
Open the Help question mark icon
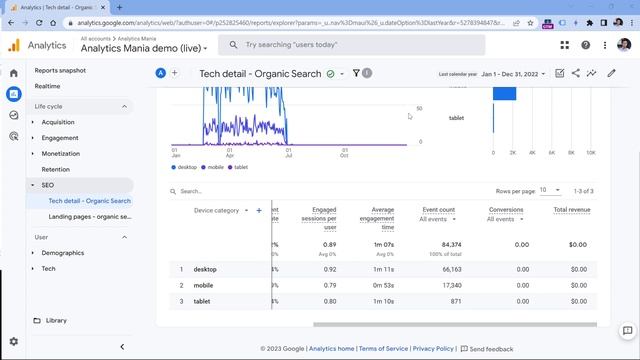(x=585, y=45)
